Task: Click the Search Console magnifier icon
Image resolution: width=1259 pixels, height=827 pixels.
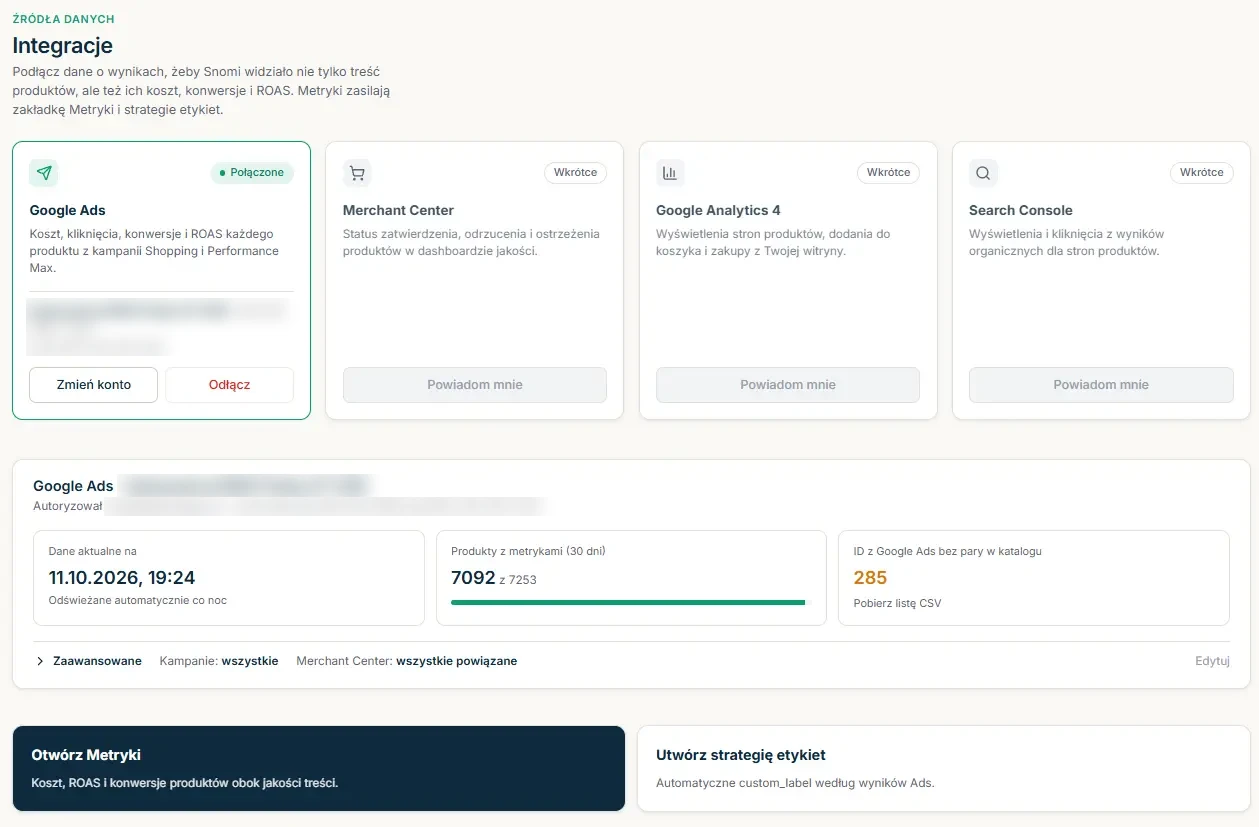Action: click(983, 173)
